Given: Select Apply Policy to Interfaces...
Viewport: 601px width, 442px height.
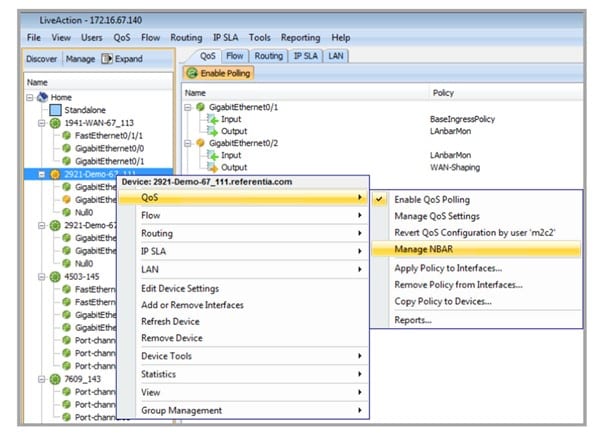Looking at the screenshot, I should [x=476, y=268].
